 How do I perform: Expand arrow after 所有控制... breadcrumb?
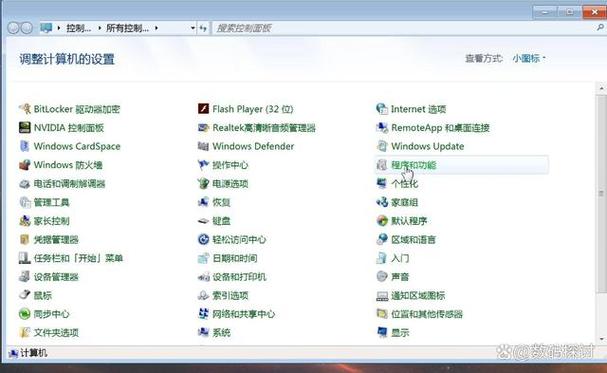[x=156, y=28]
